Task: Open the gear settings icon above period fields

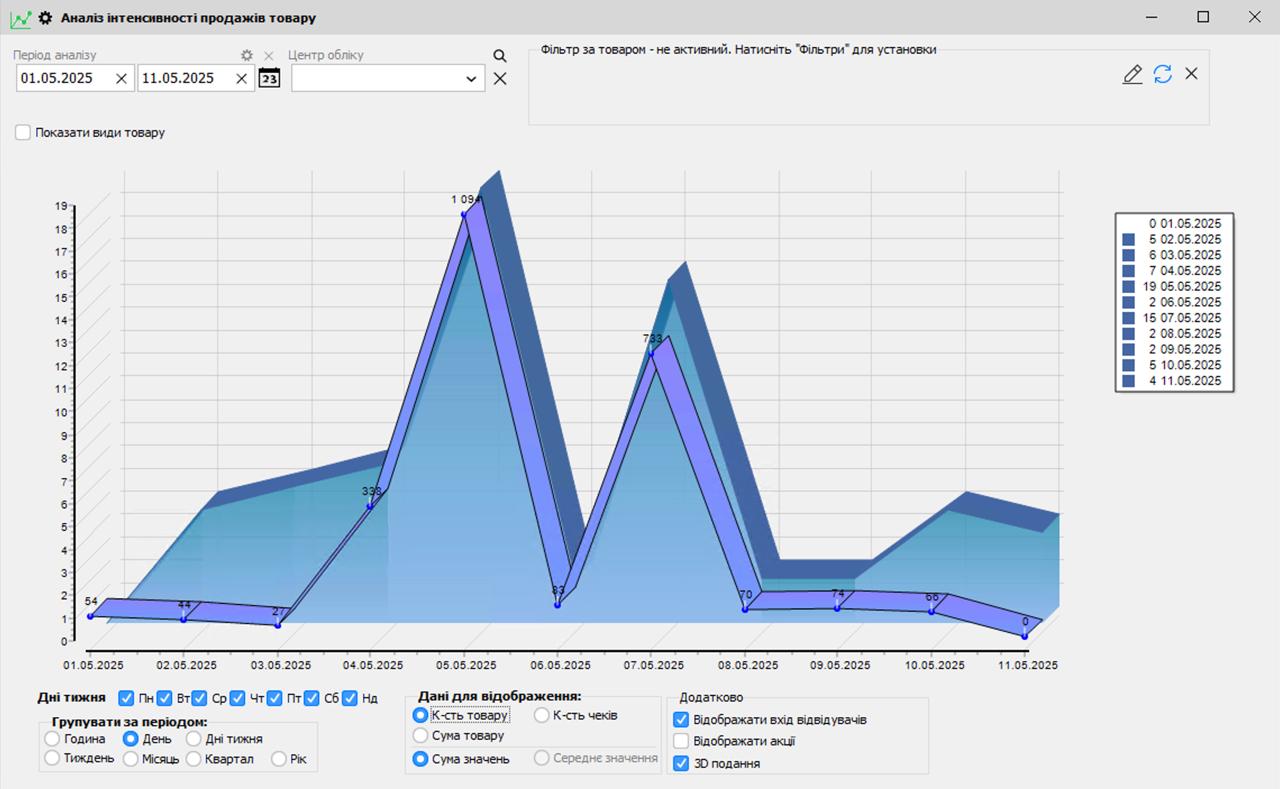Action: pyautogui.click(x=246, y=56)
